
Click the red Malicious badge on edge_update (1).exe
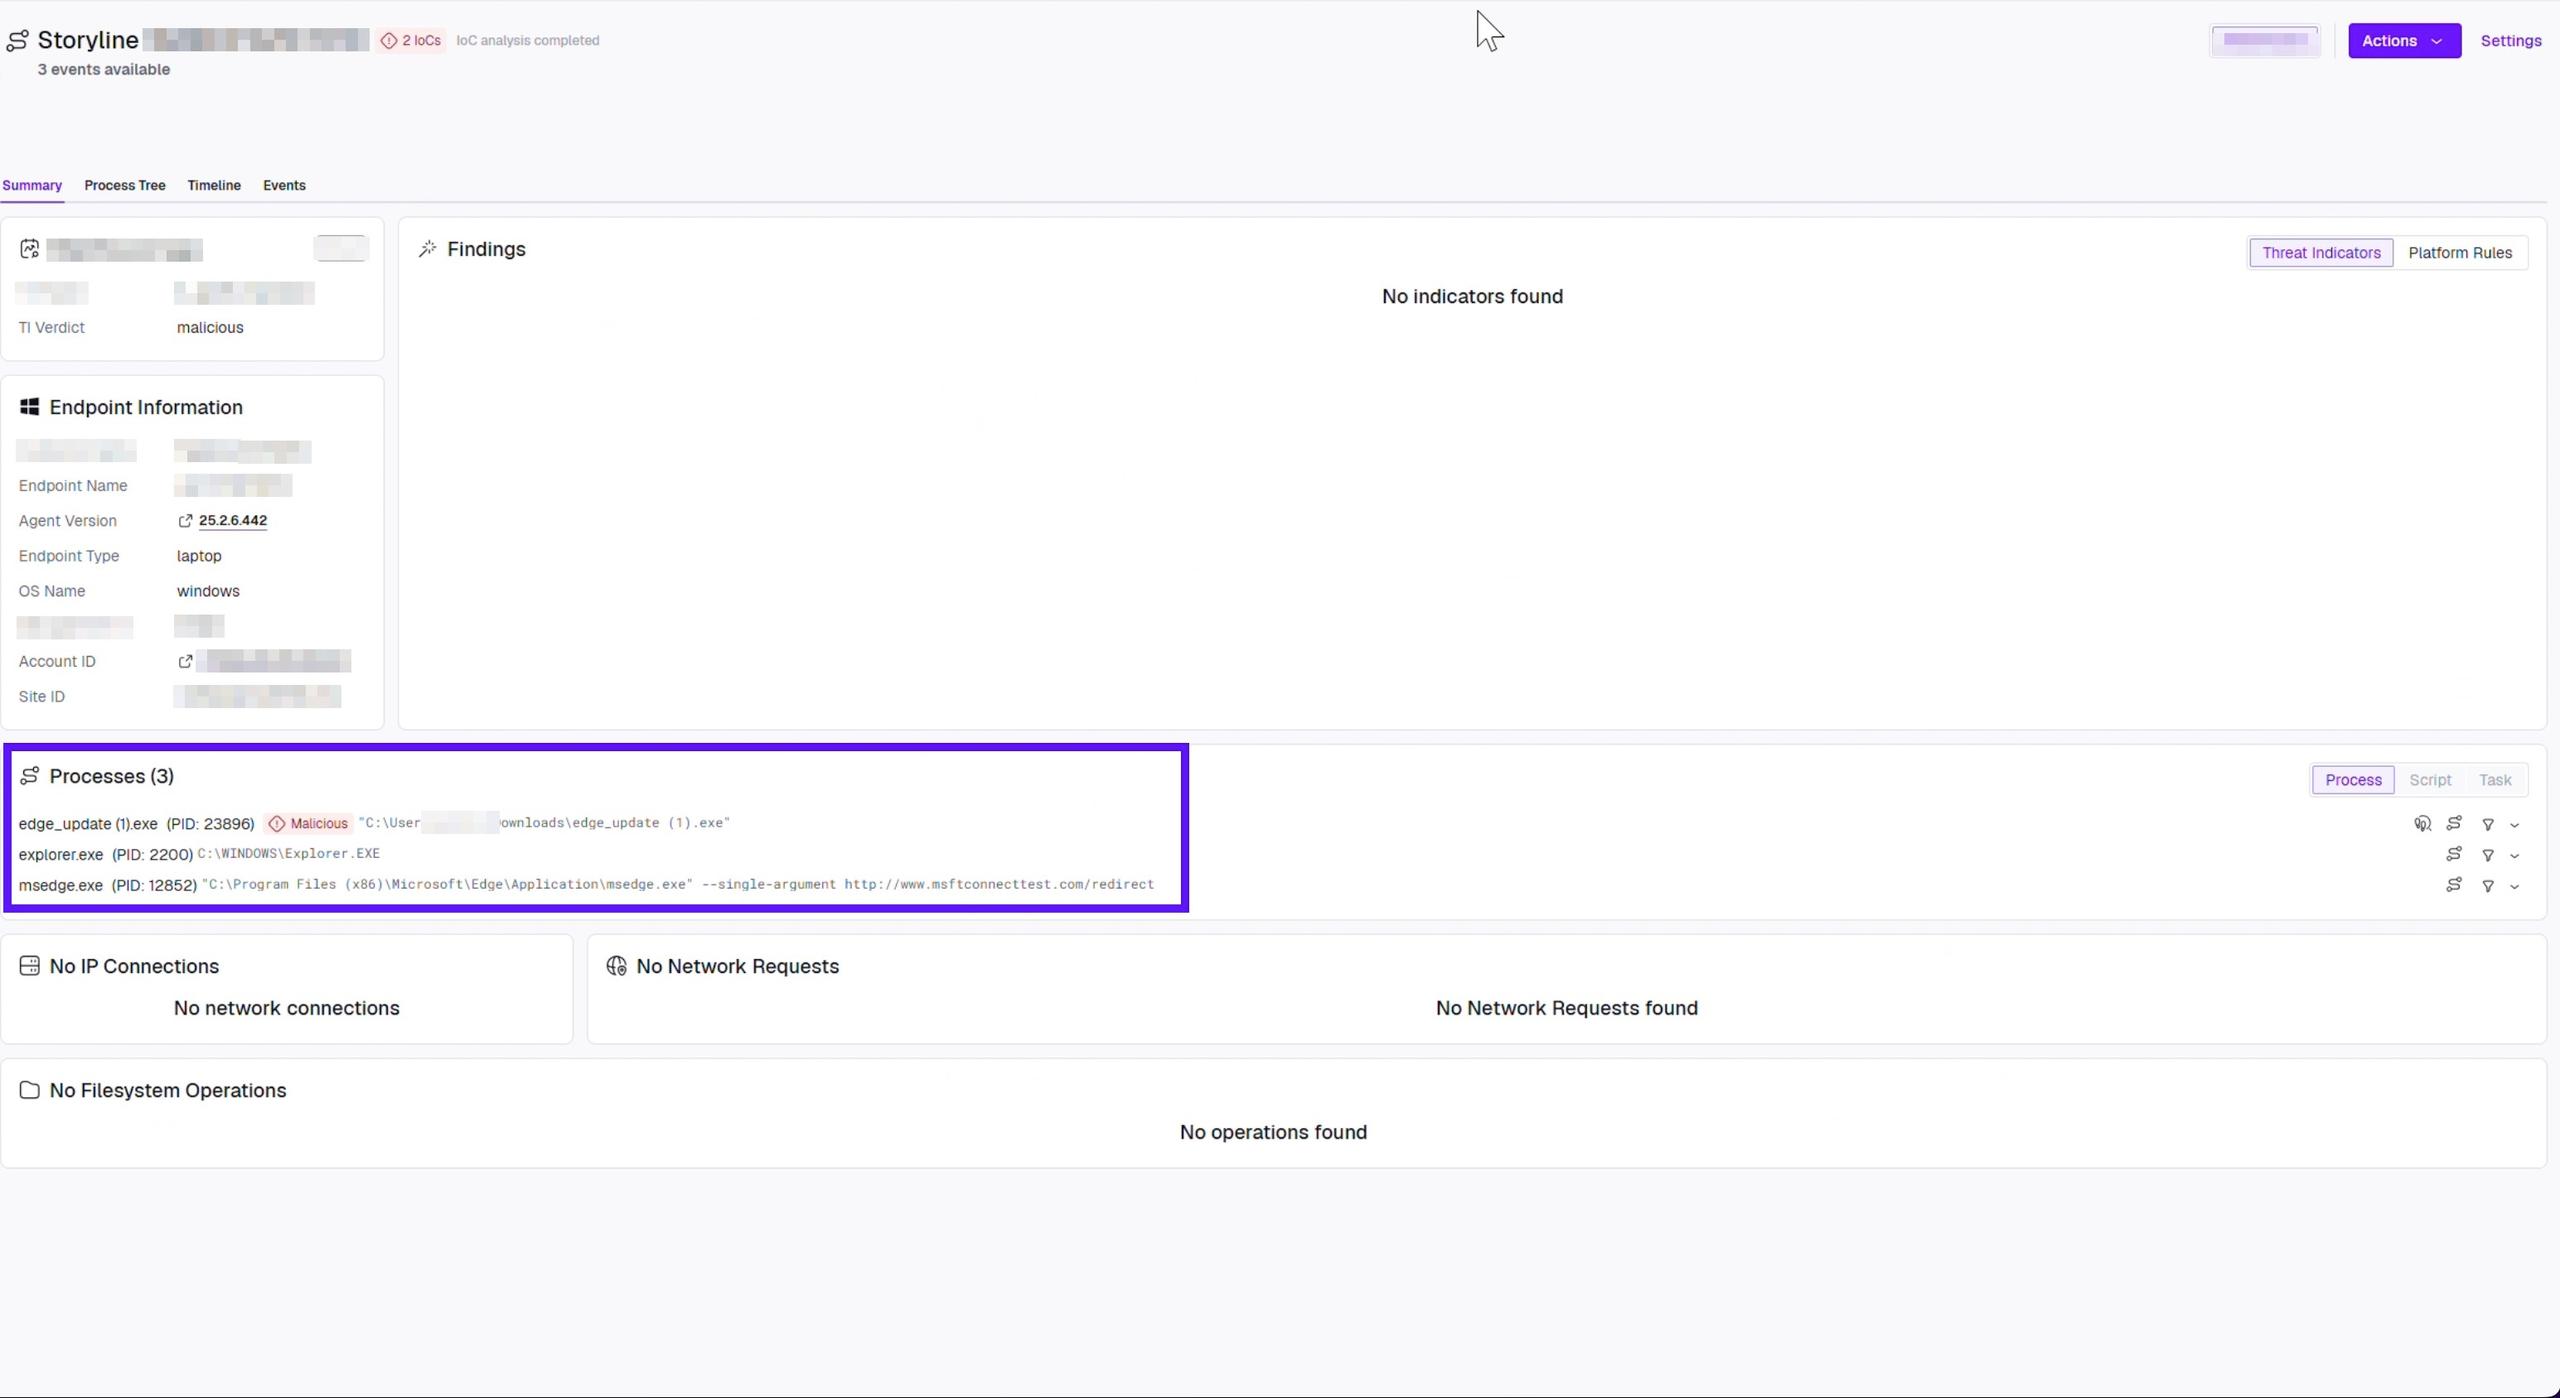(309, 824)
